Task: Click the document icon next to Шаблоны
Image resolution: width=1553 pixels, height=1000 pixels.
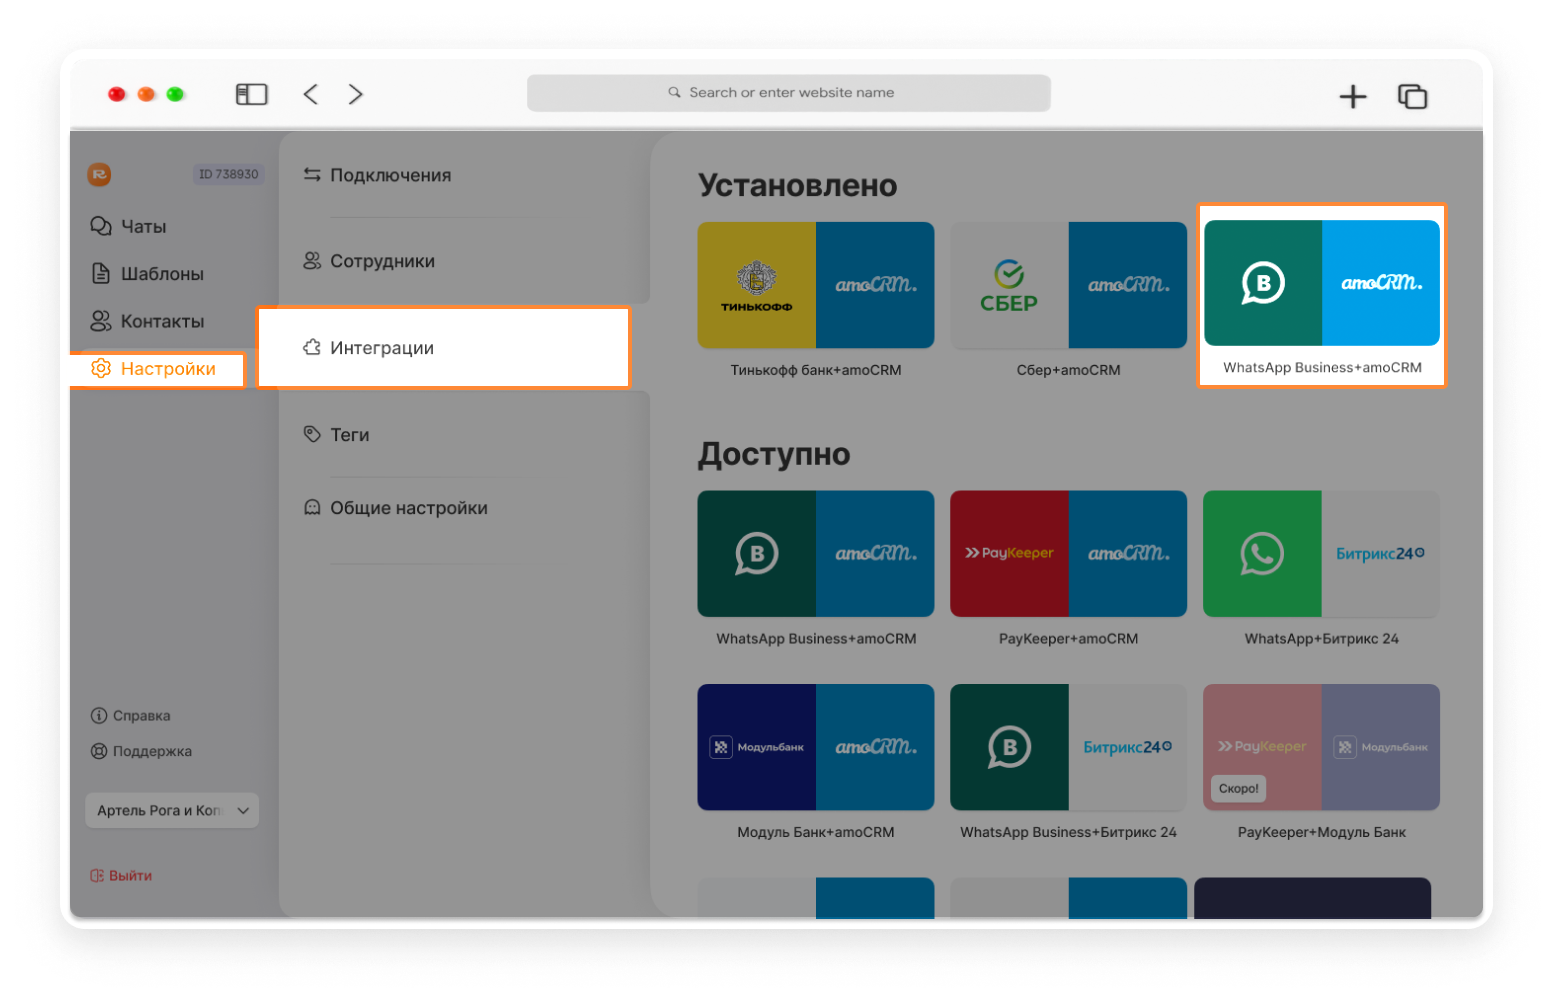Action: (100, 273)
